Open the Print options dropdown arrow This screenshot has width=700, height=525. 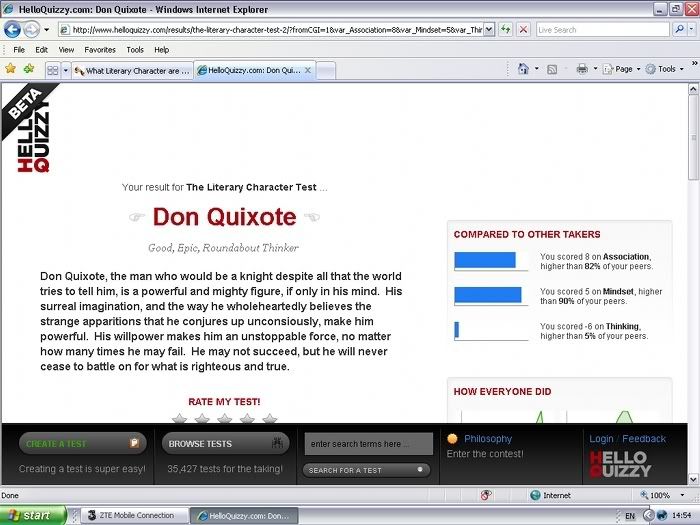[595, 69]
